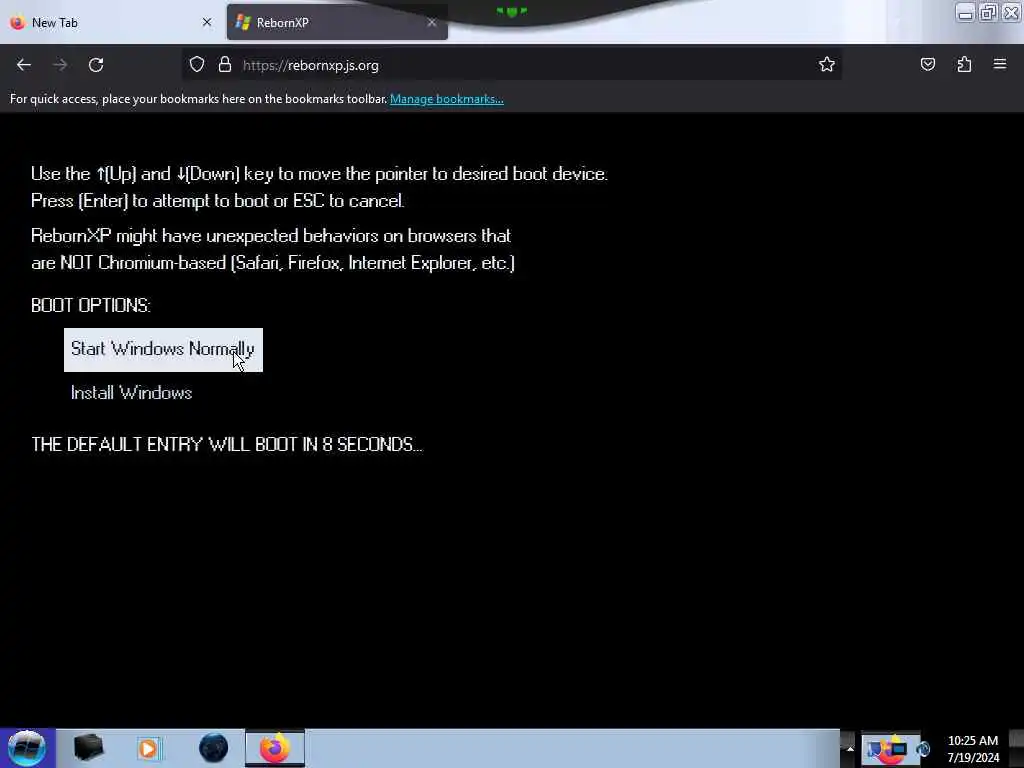The width and height of the screenshot is (1024, 768).
Task: Open the Manage bookmarks link
Action: pyautogui.click(x=447, y=99)
